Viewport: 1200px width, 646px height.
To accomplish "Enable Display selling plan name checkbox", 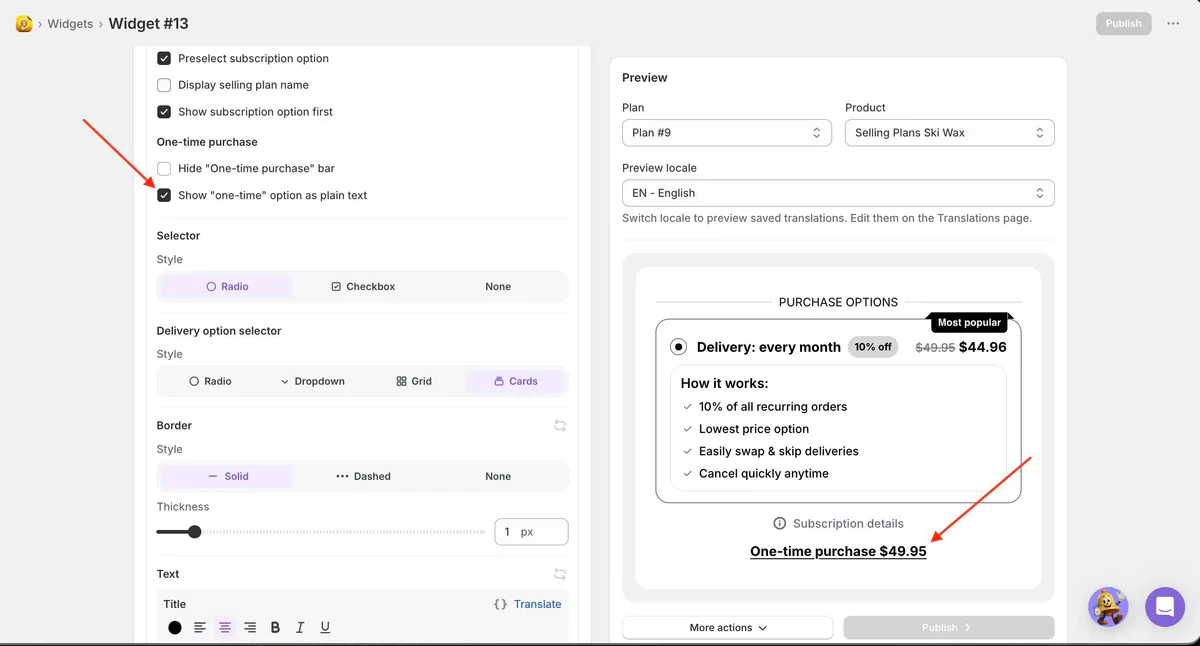I will pyautogui.click(x=164, y=85).
